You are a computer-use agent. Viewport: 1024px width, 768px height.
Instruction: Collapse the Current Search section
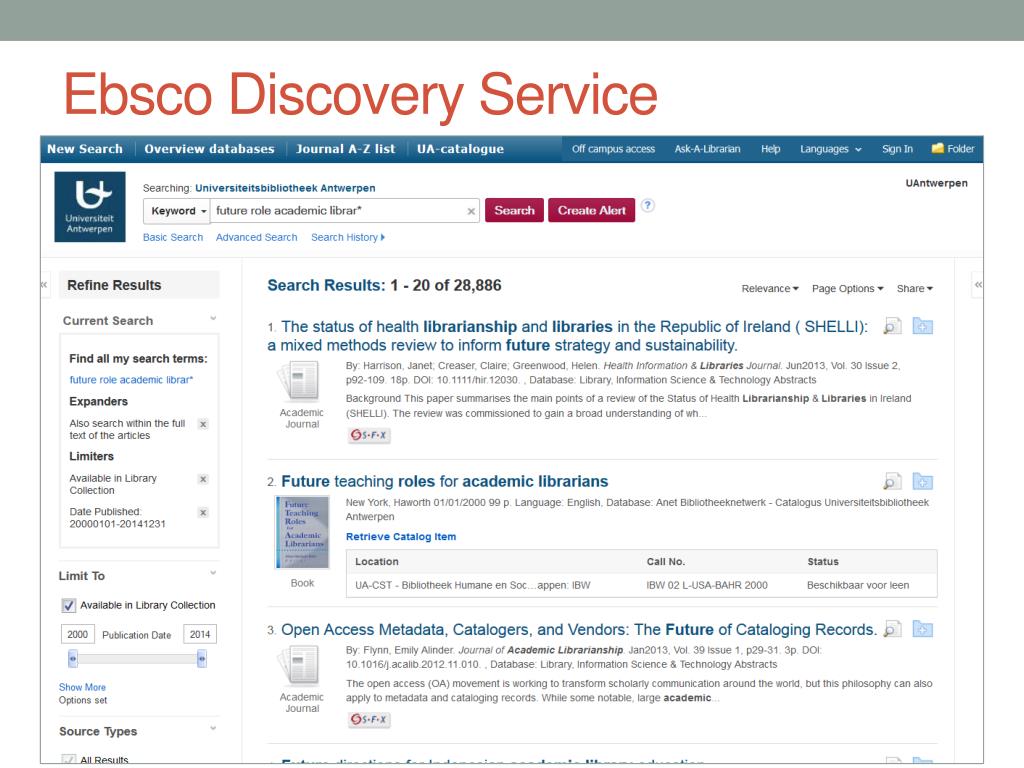click(x=213, y=319)
